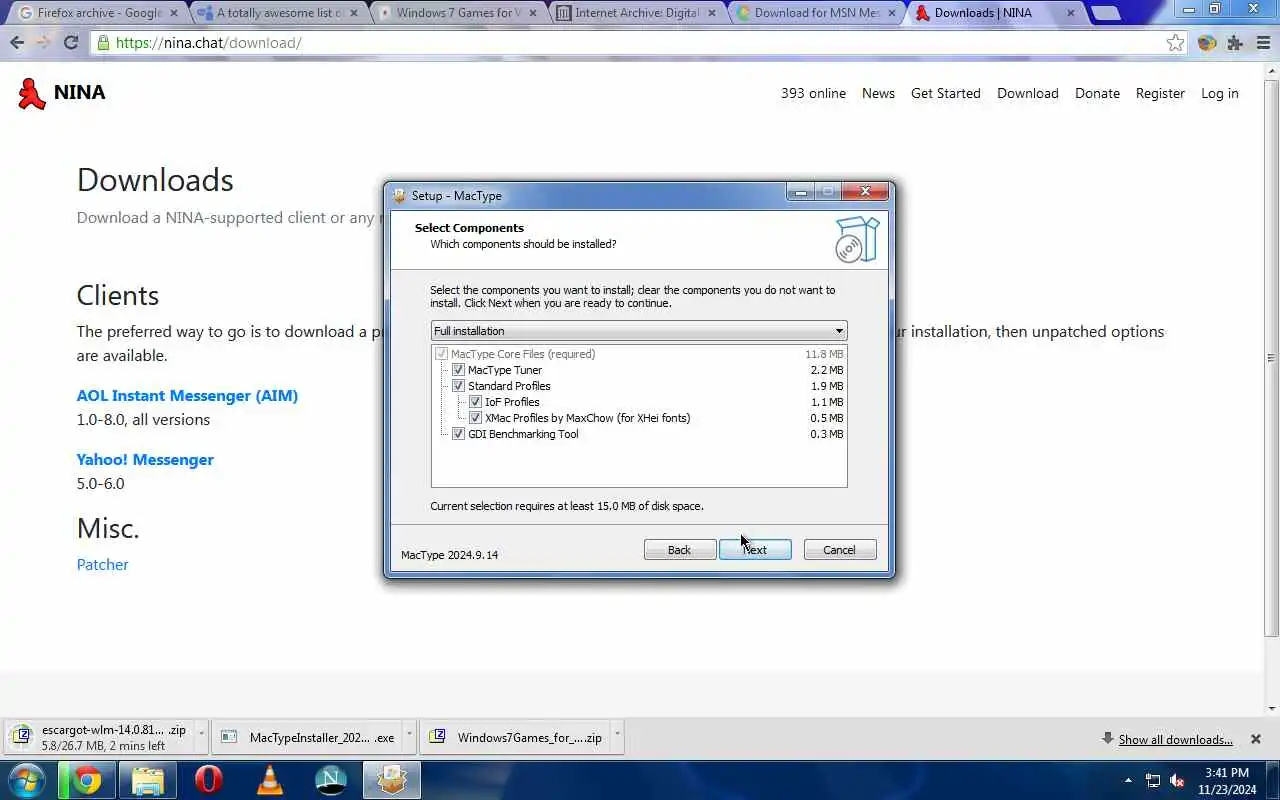Click the 393 online counter
1280x800 pixels.
[813, 93]
